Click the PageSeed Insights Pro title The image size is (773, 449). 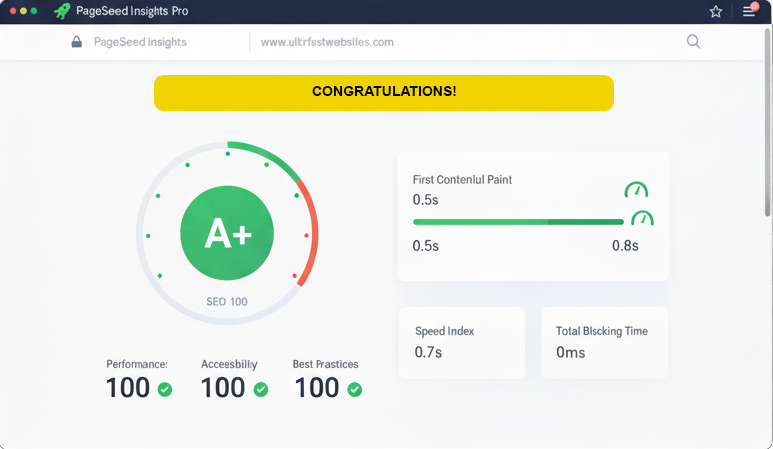[x=132, y=11]
